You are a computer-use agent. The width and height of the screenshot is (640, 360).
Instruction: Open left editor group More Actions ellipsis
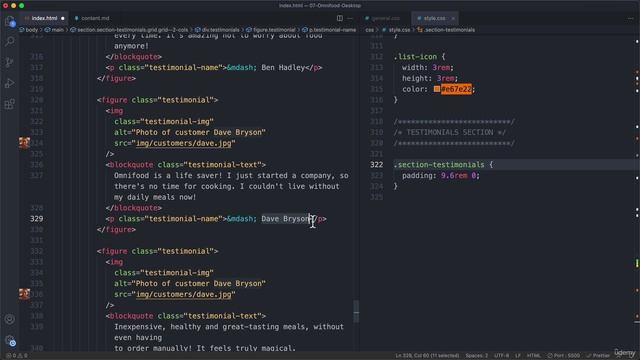click(x=350, y=18)
